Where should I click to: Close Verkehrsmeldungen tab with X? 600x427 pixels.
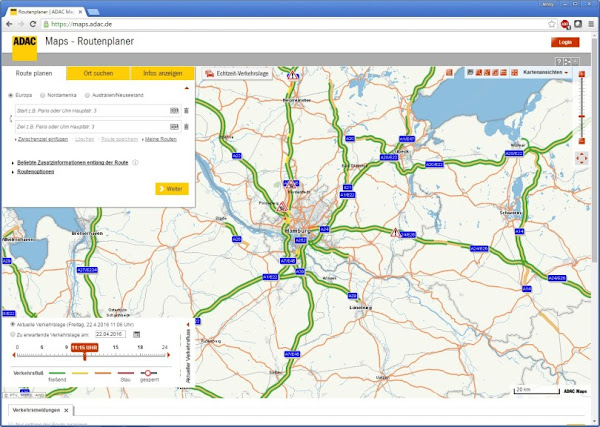(x=66, y=410)
